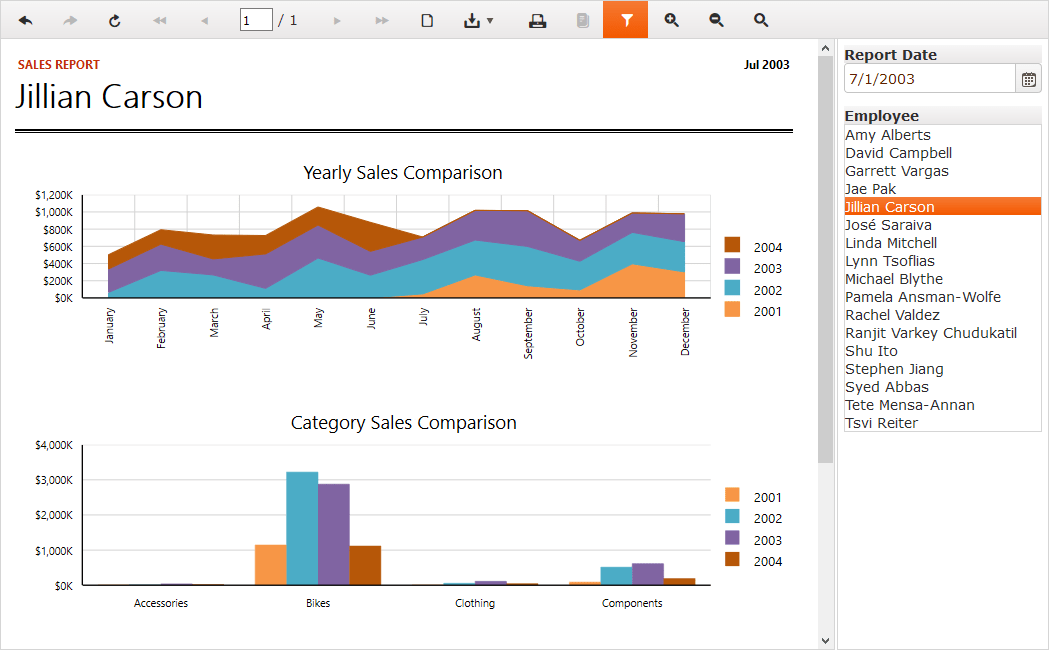Viewport: 1049px width, 650px height.
Task: Click the 2004 swatch in Yearly Sales legend
Action: tap(732, 245)
